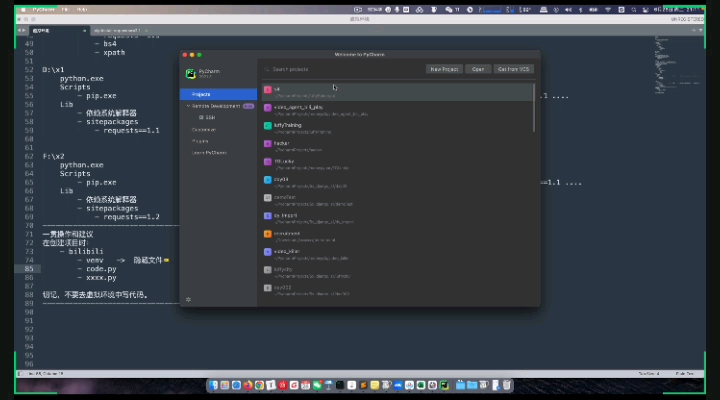
Task: Open Google Chrome from the dock
Action: tap(259, 386)
